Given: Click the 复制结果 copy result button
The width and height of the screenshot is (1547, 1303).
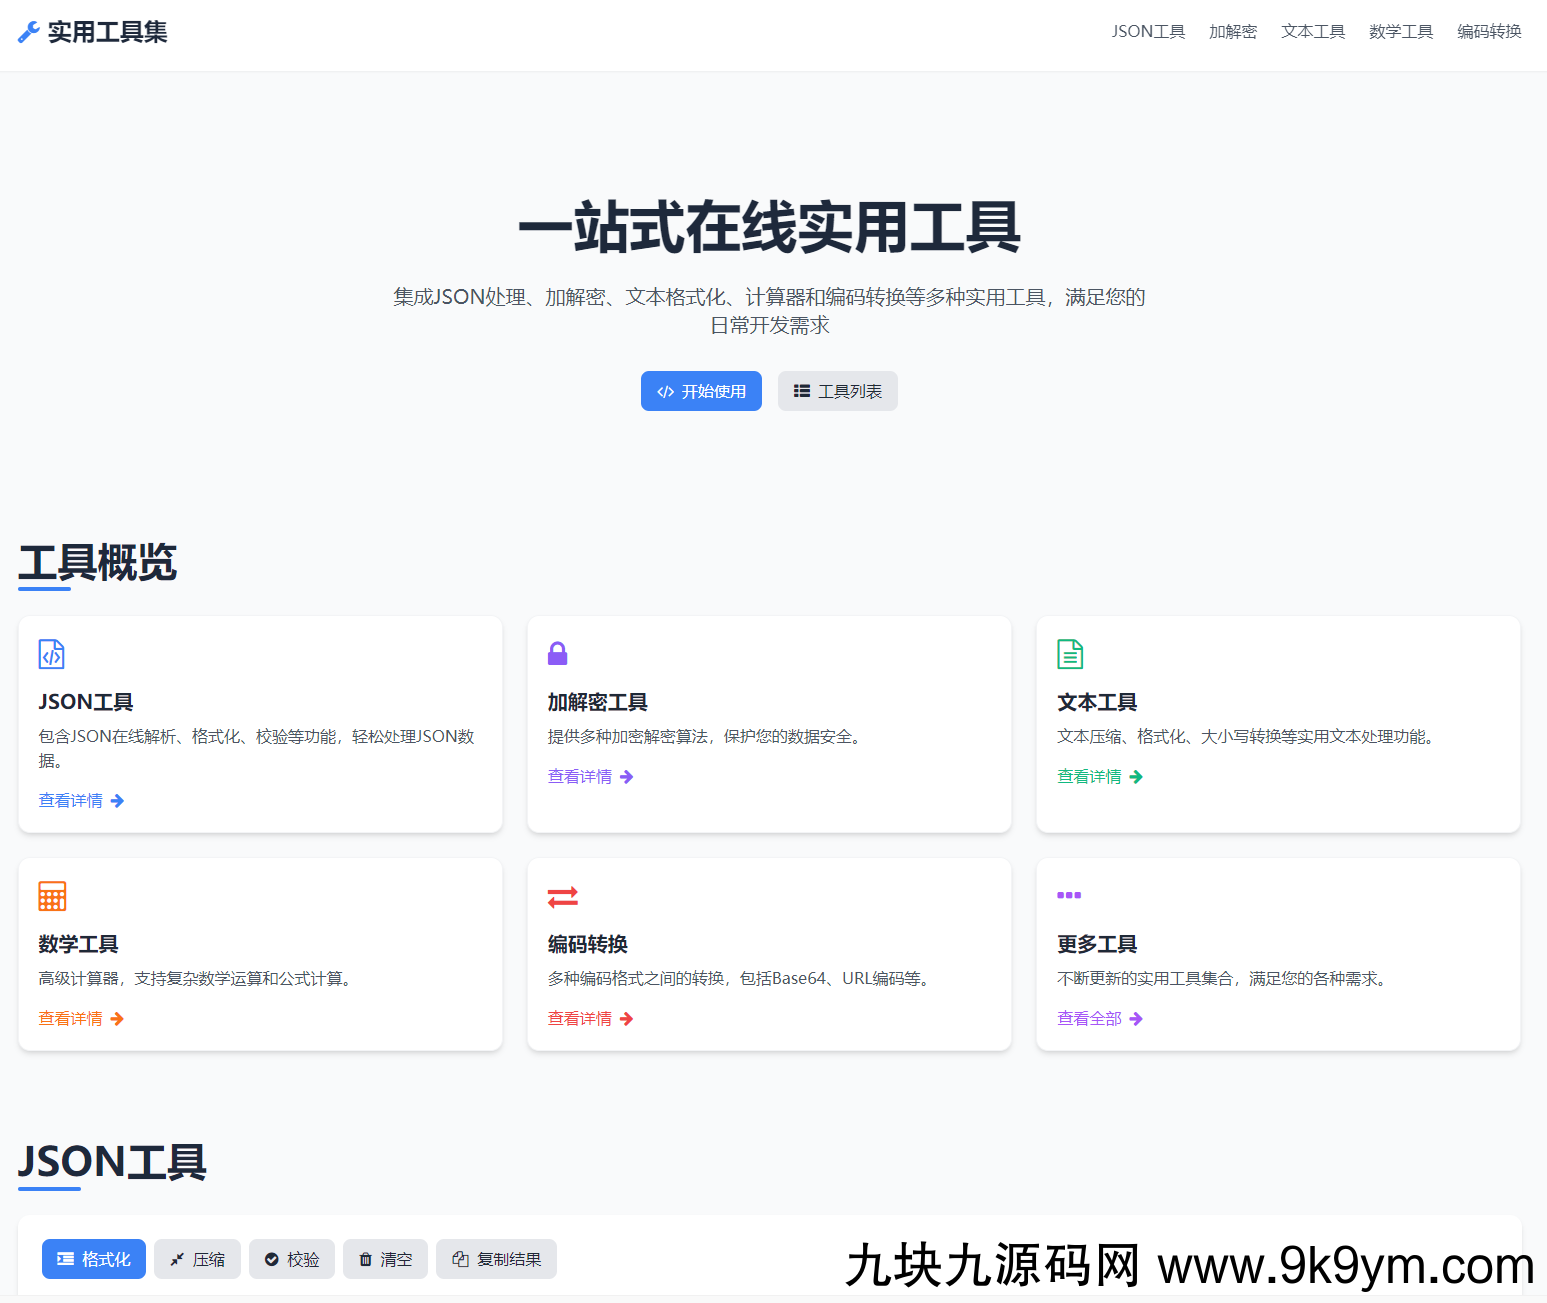Looking at the screenshot, I should [x=496, y=1259].
